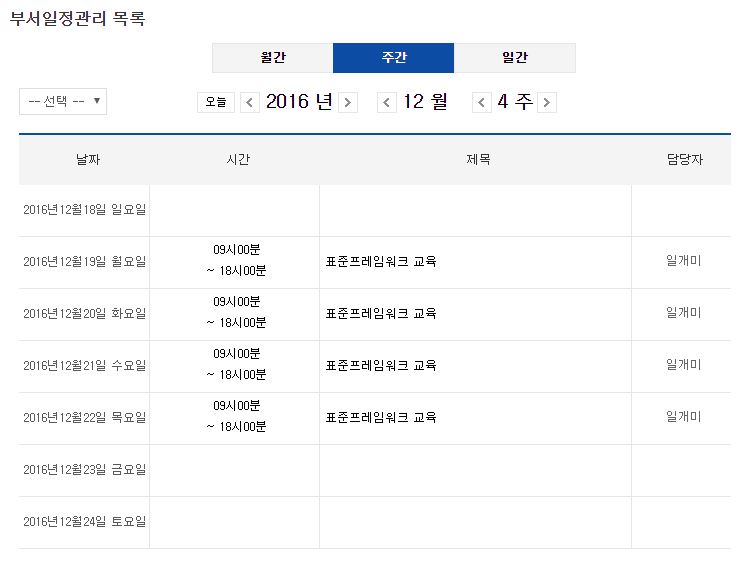The height and width of the screenshot is (561, 743).
Task: Click the 2016년12월23일 금요일 date cell
Action: pos(84,470)
